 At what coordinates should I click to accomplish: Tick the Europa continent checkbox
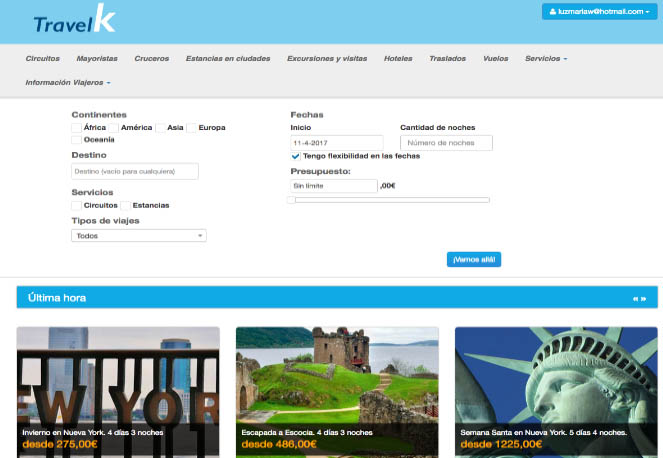pyautogui.click(x=192, y=128)
